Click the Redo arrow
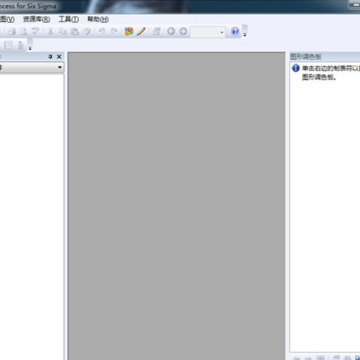 [114, 32]
